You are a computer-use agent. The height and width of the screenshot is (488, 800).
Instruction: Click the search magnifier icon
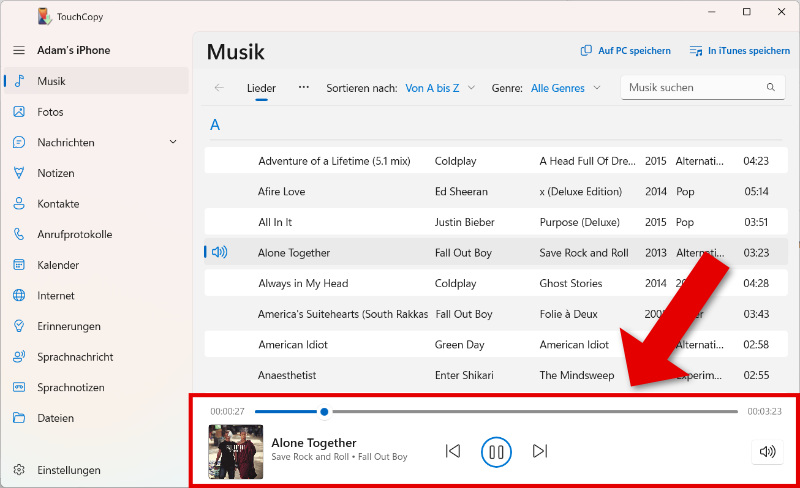[771, 88]
